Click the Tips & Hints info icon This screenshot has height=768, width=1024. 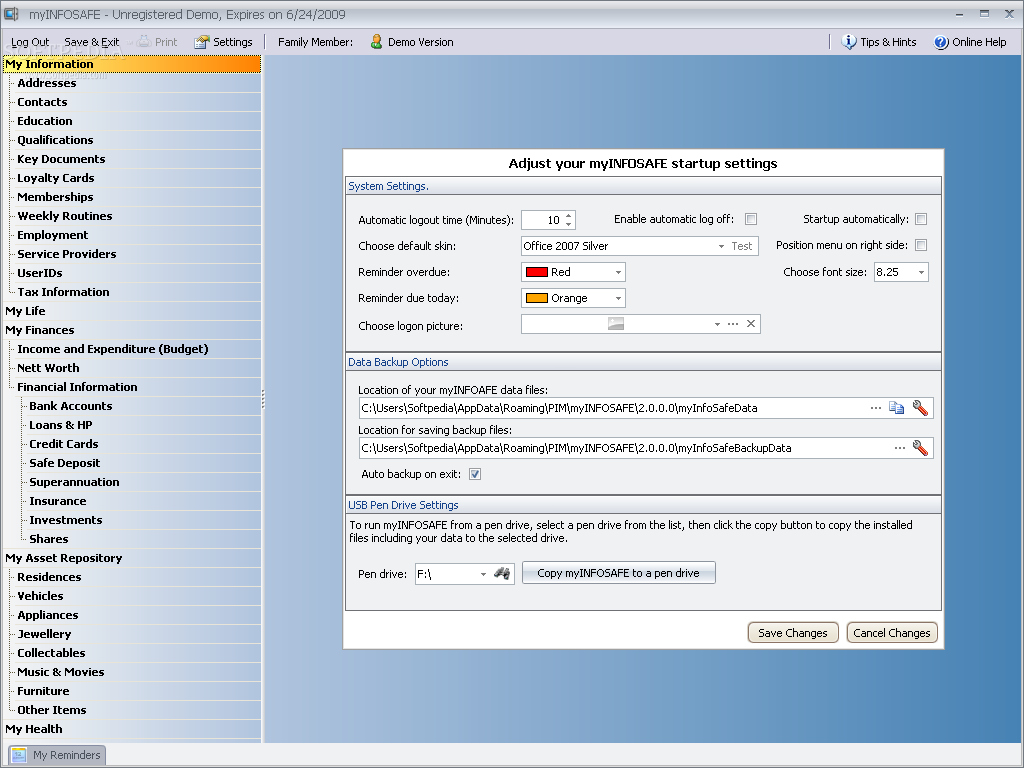point(848,42)
